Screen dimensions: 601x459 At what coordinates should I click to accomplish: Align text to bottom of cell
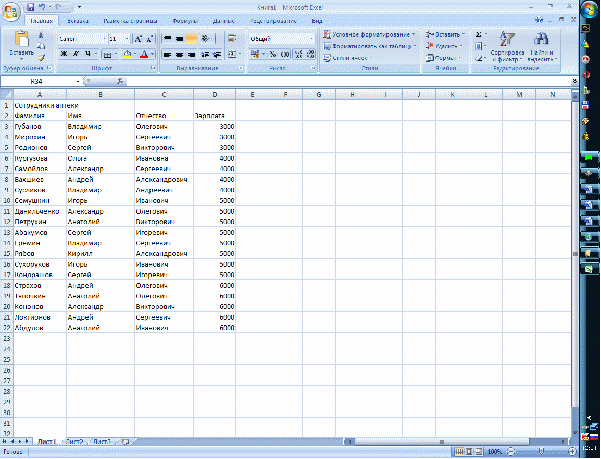click(x=191, y=38)
